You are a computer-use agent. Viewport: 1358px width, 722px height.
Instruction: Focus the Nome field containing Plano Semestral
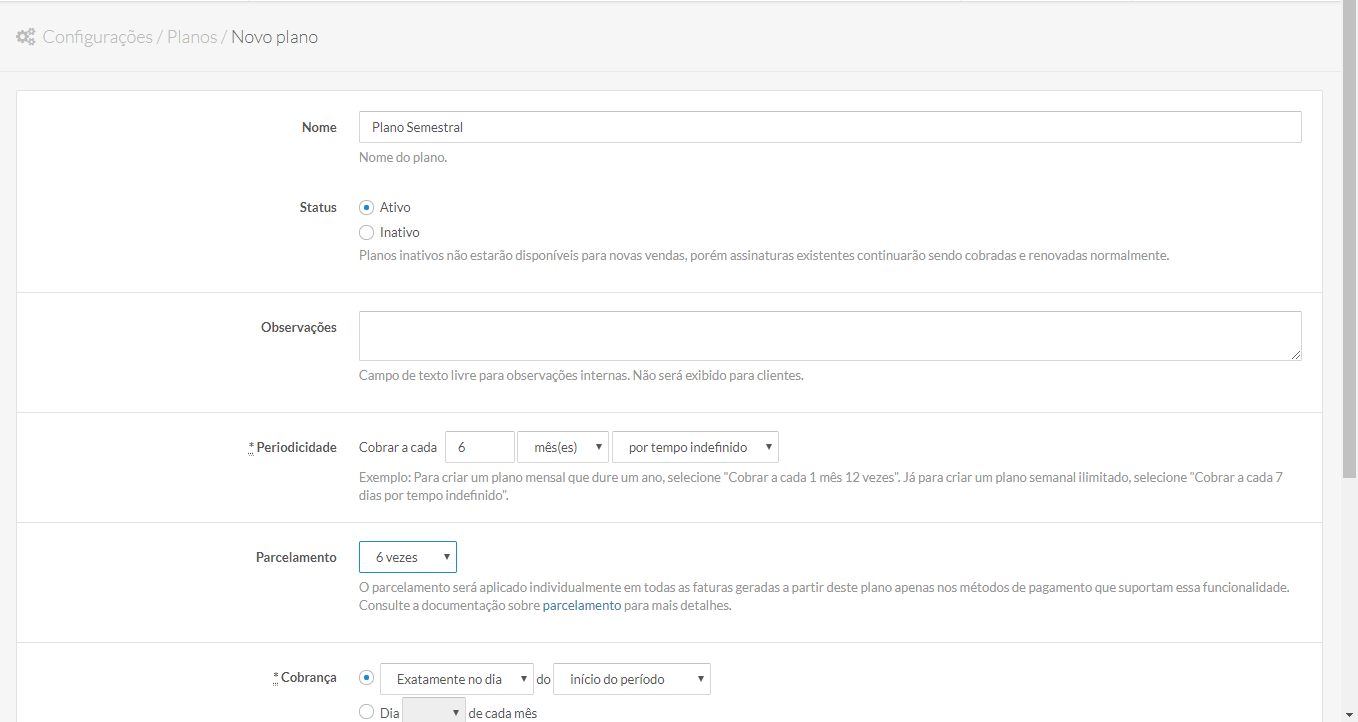(829, 127)
